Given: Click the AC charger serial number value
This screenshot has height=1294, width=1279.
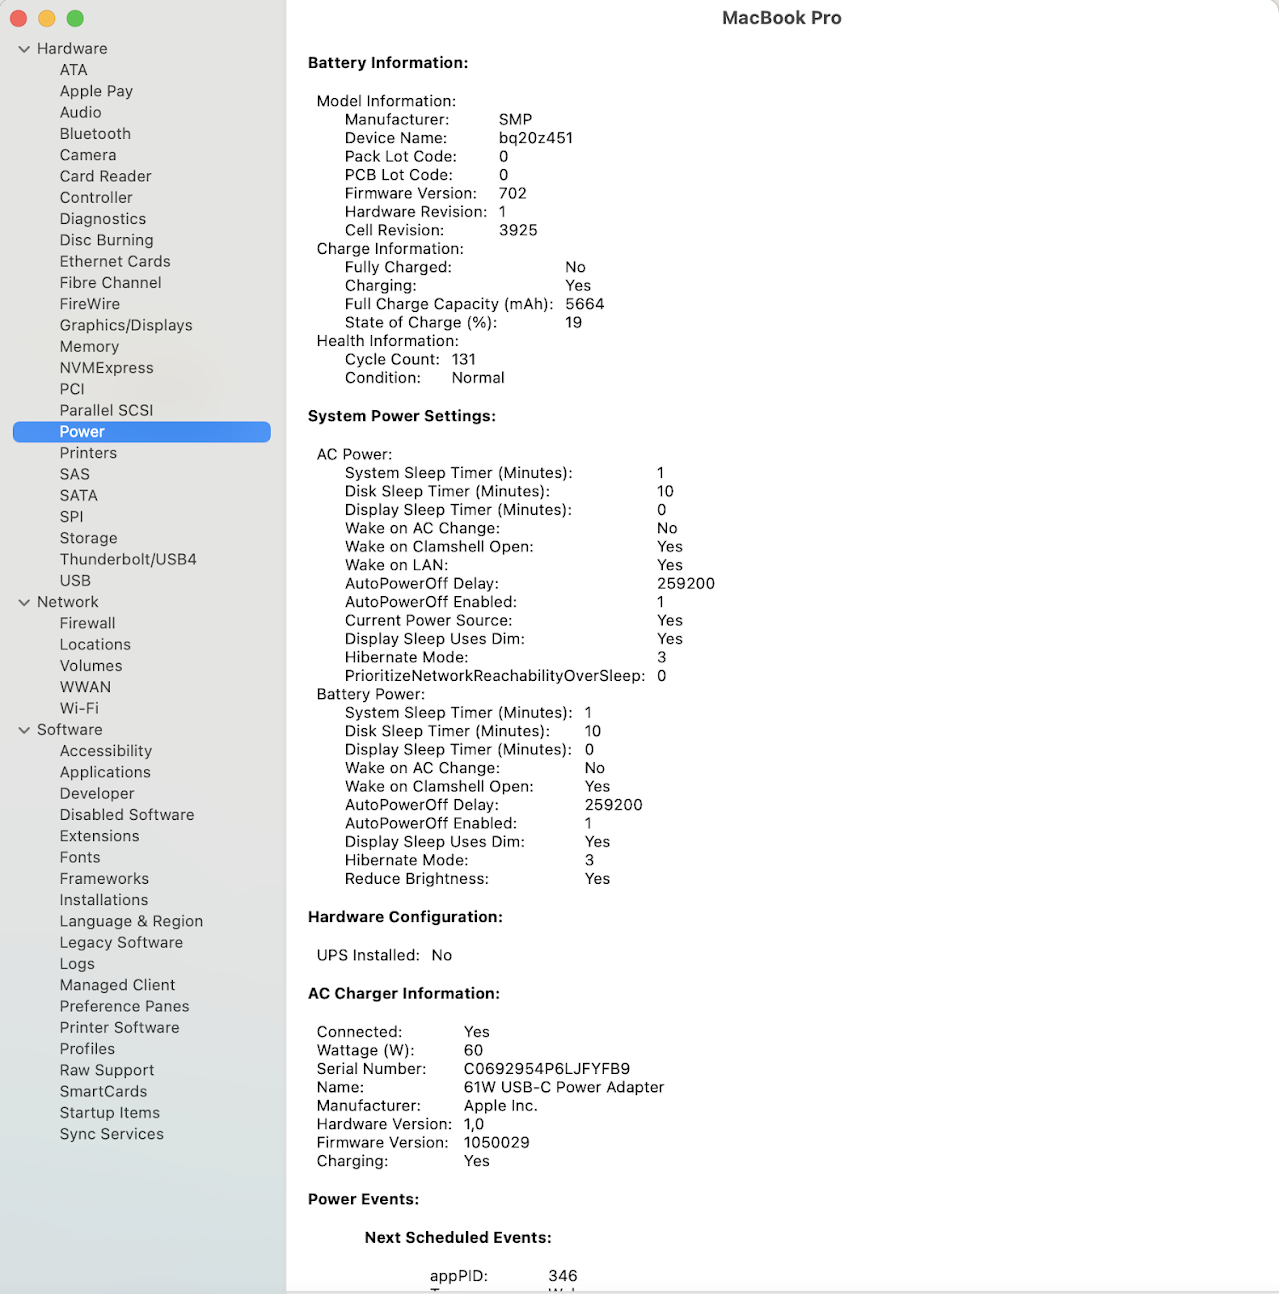Looking at the screenshot, I should coord(547,1069).
